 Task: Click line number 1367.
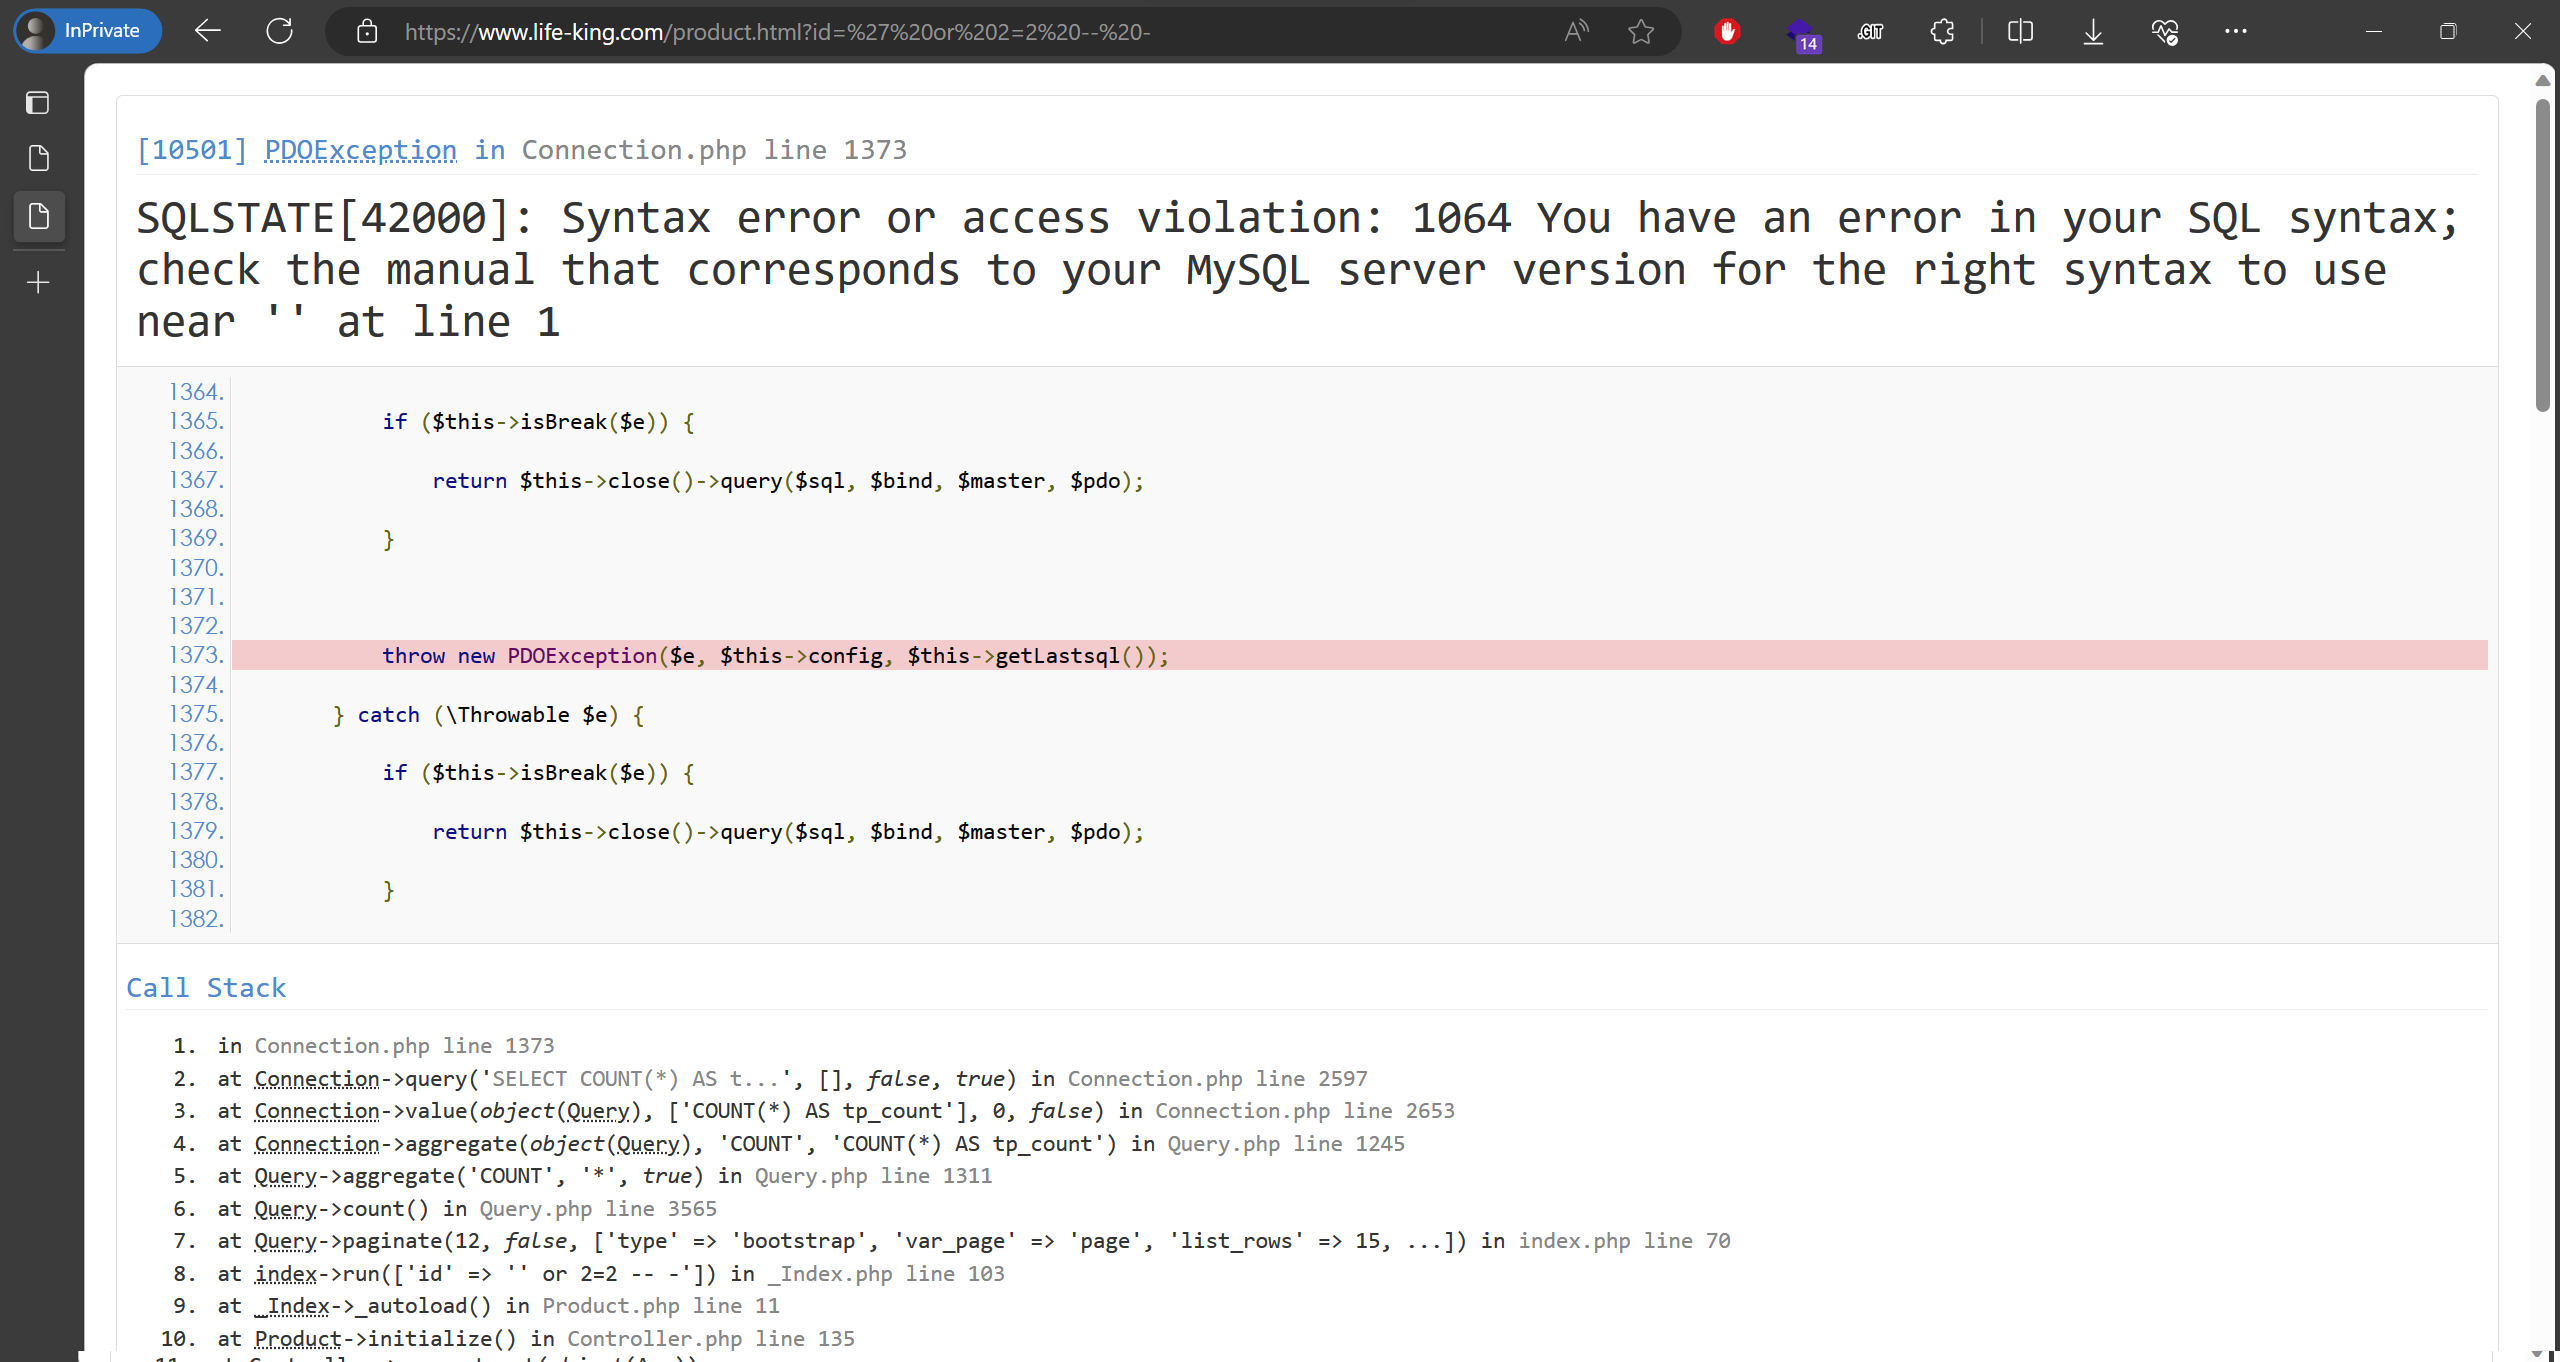196,480
